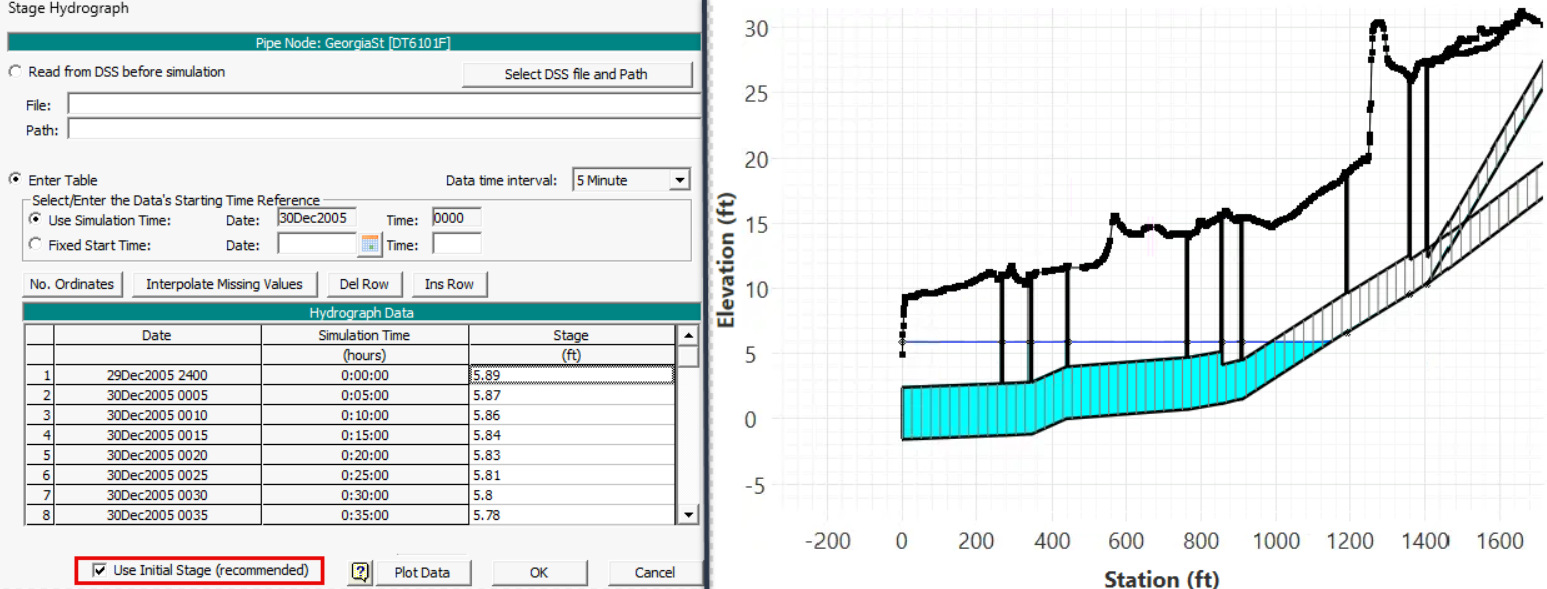Screen dimensions: 1547x589
Task: Choose the Enter Table radio option
Action: click(15, 180)
